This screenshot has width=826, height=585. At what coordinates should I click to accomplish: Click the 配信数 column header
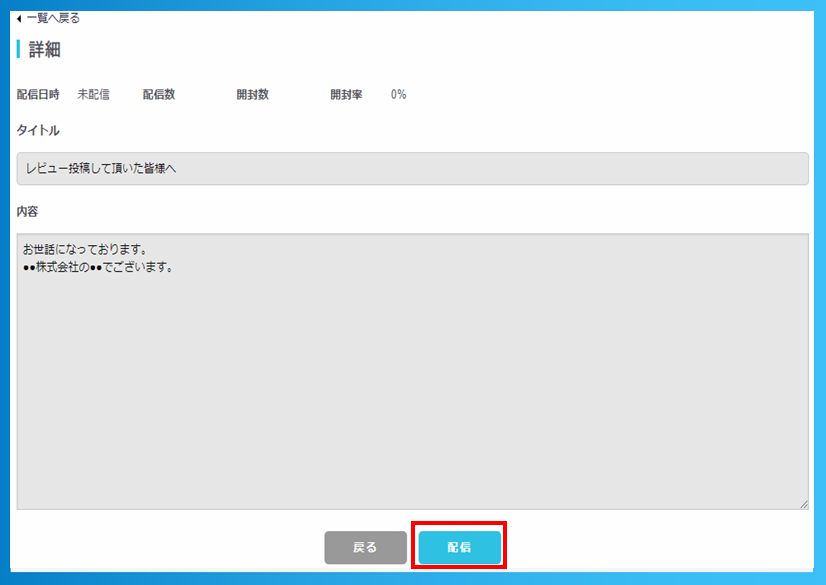(x=158, y=94)
